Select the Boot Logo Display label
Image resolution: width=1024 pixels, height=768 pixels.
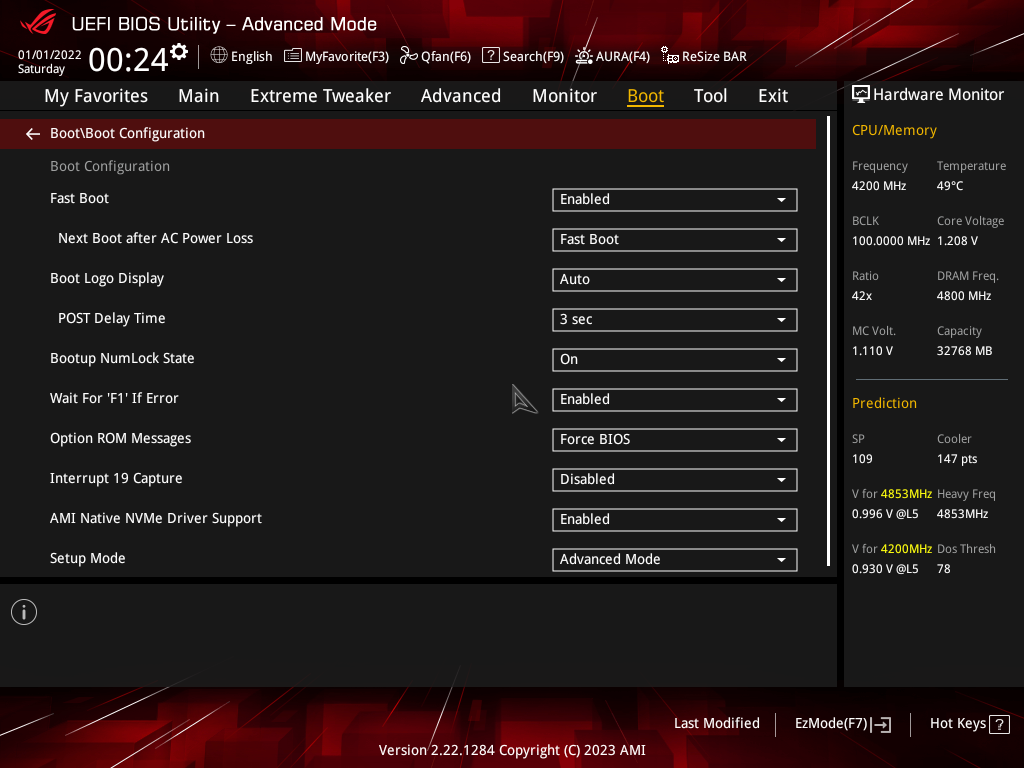tap(106, 279)
